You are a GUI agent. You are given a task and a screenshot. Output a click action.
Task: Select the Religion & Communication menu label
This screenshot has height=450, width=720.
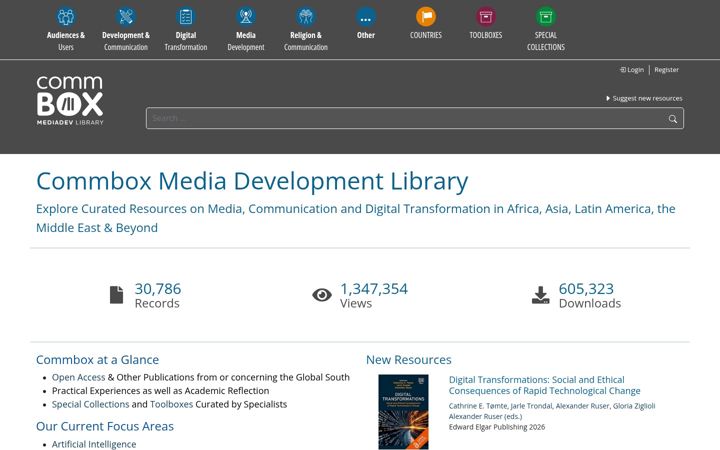click(x=306, y=41)
